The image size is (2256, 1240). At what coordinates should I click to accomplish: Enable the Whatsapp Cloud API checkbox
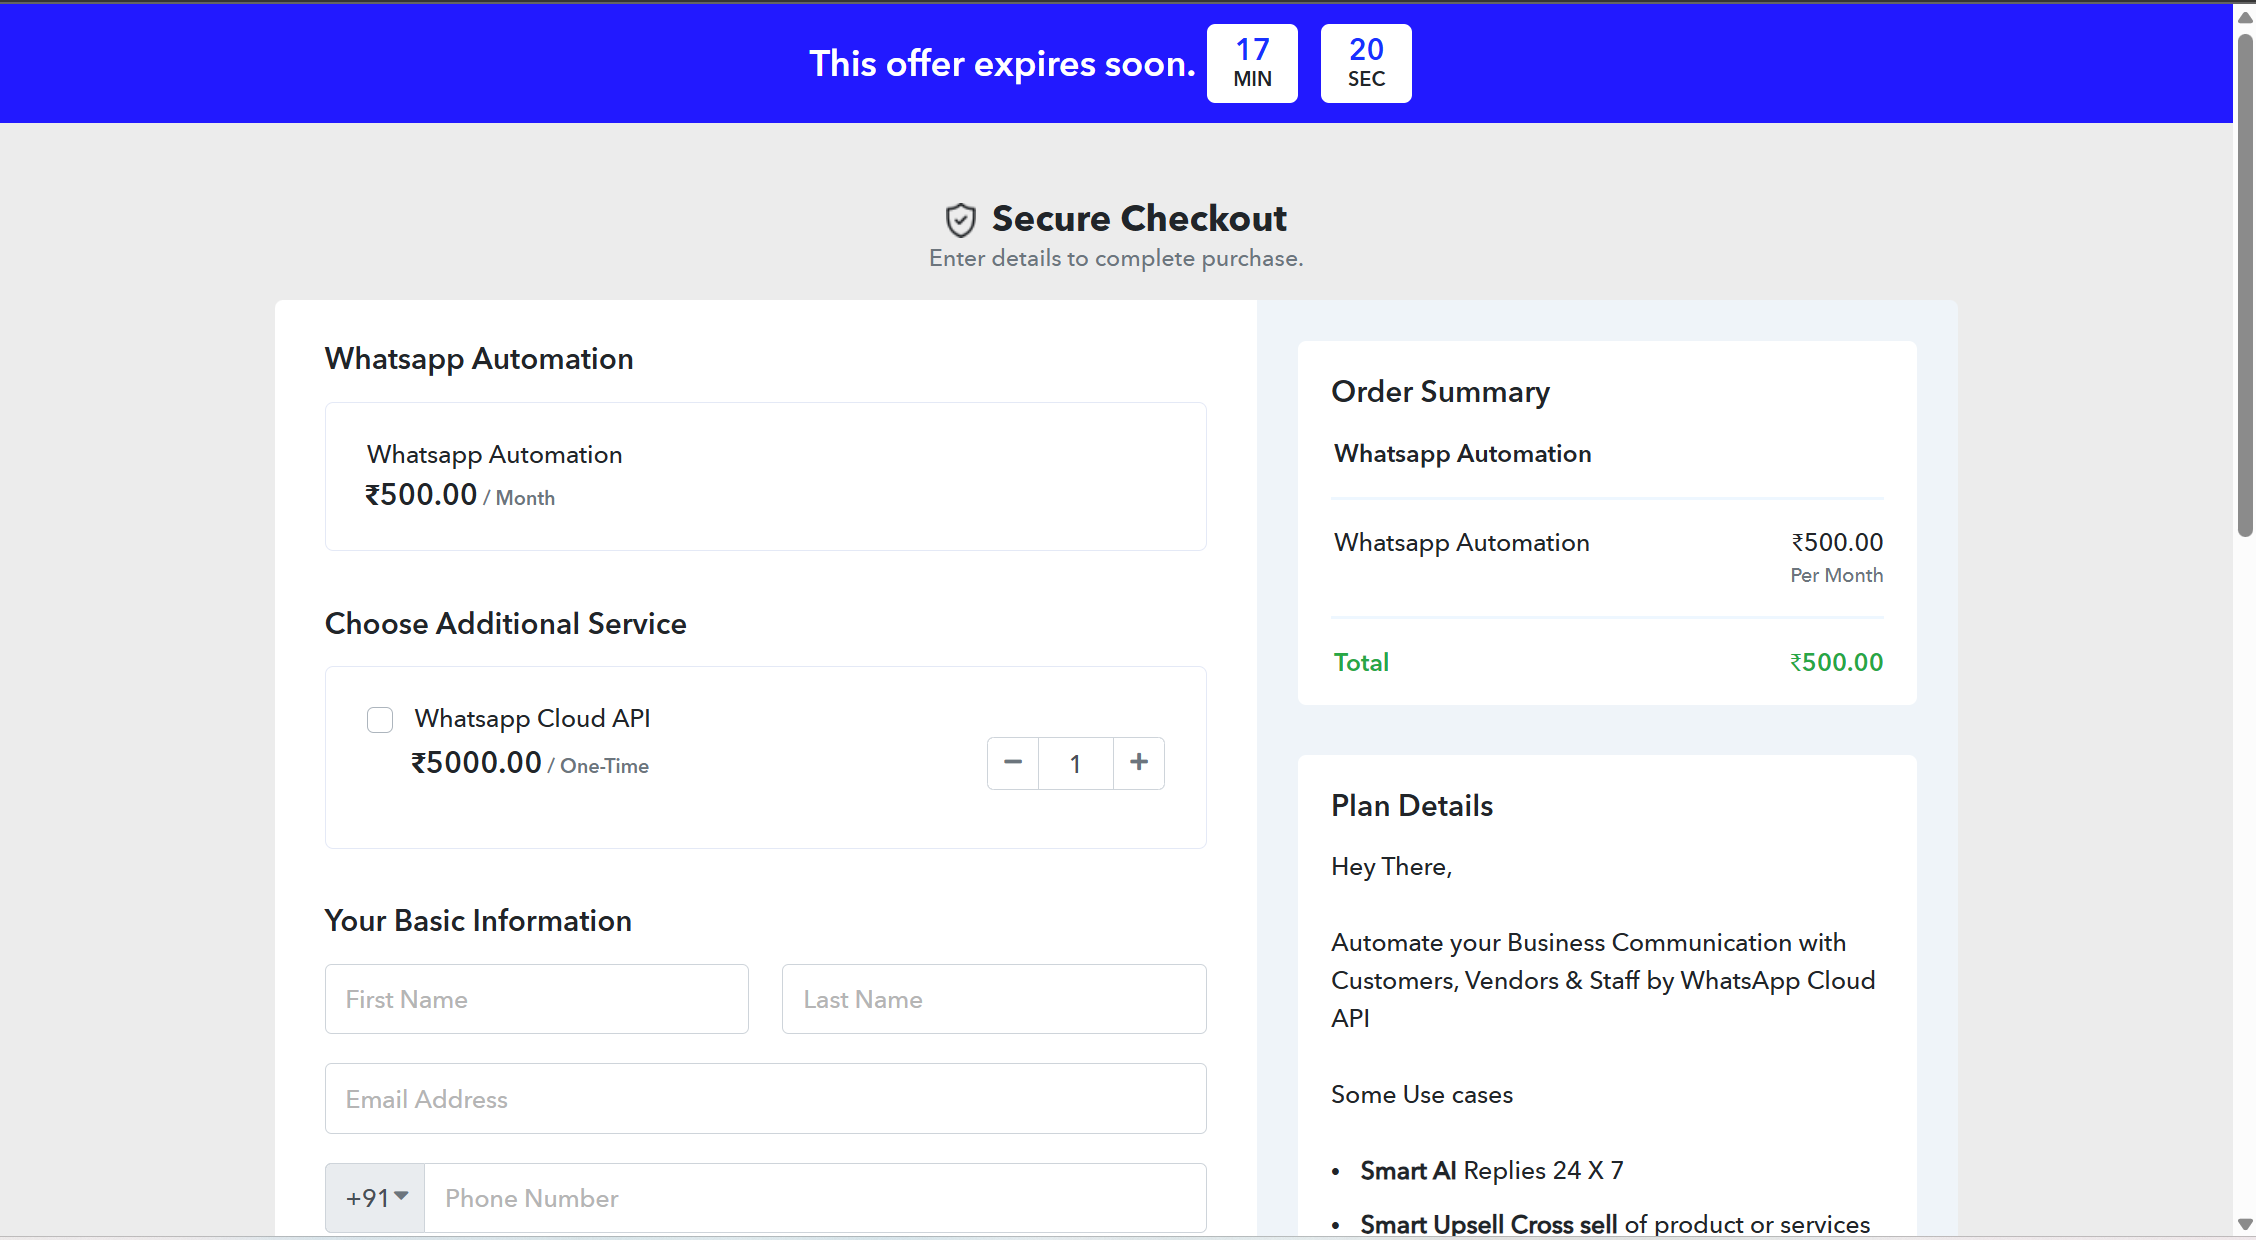pyautogui.click(x=380, y=720)
